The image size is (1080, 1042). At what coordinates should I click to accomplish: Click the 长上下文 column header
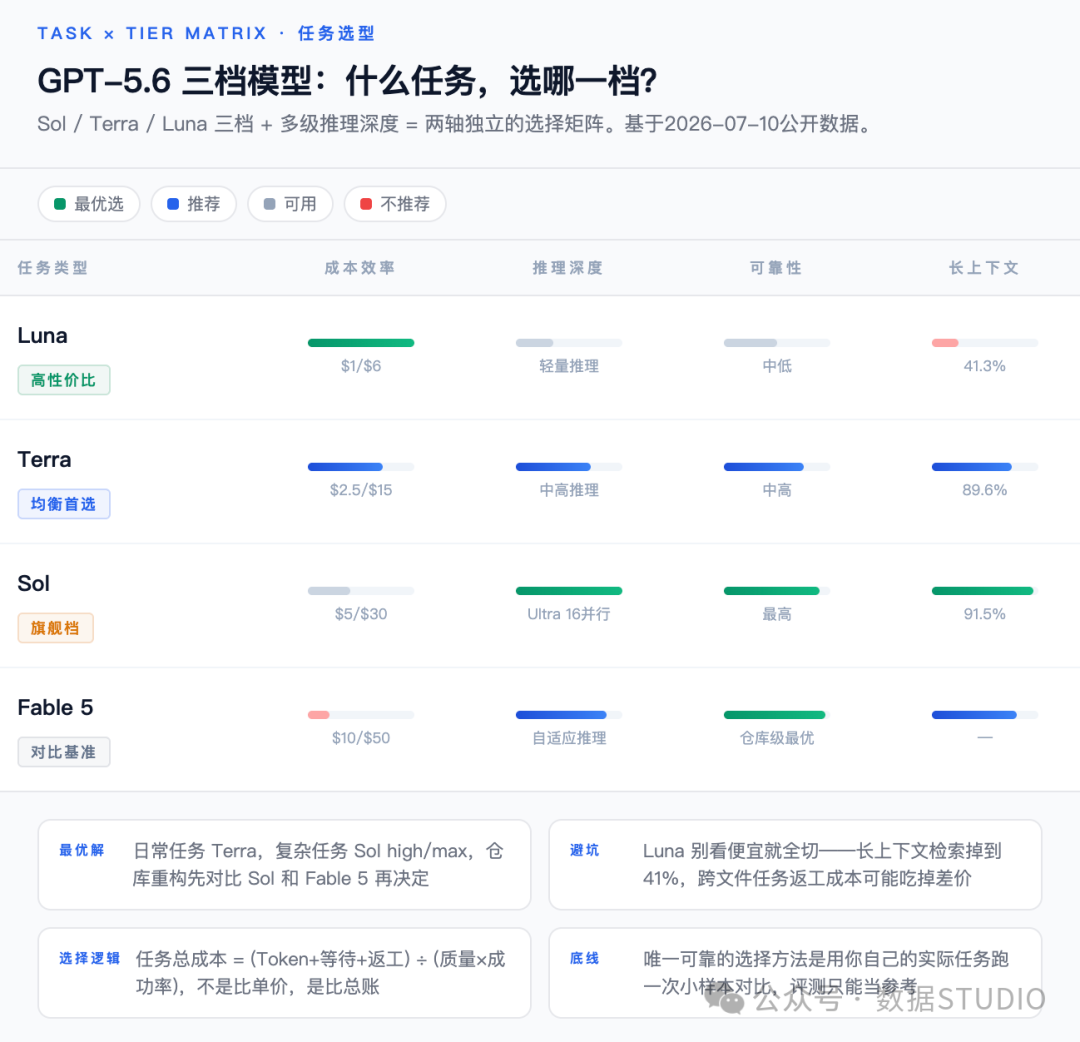pyautogui.click(x=984, y=268)
